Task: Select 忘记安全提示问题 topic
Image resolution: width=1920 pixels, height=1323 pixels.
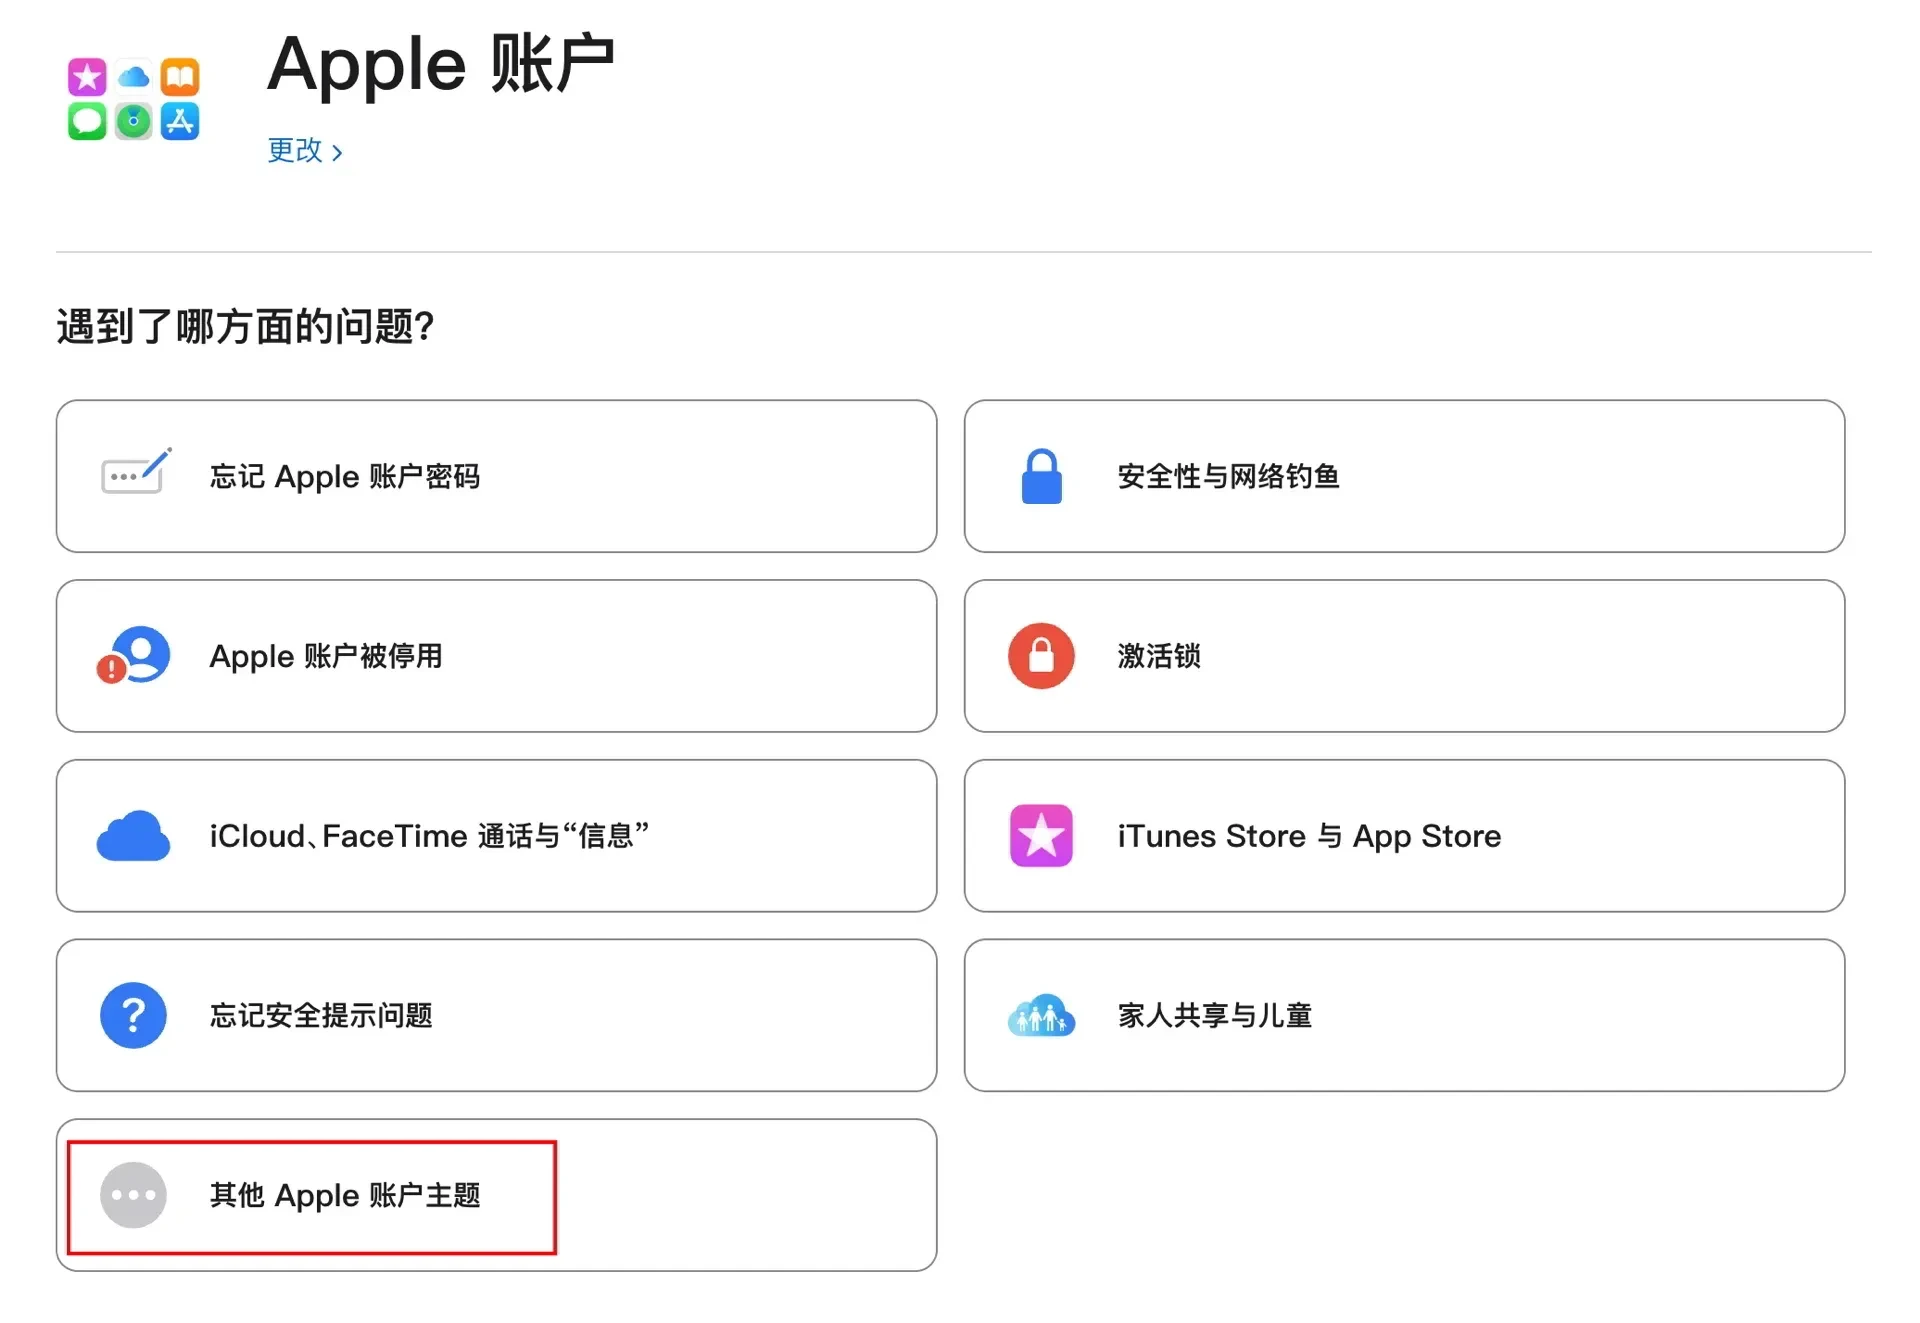Action: (321, 1016)
